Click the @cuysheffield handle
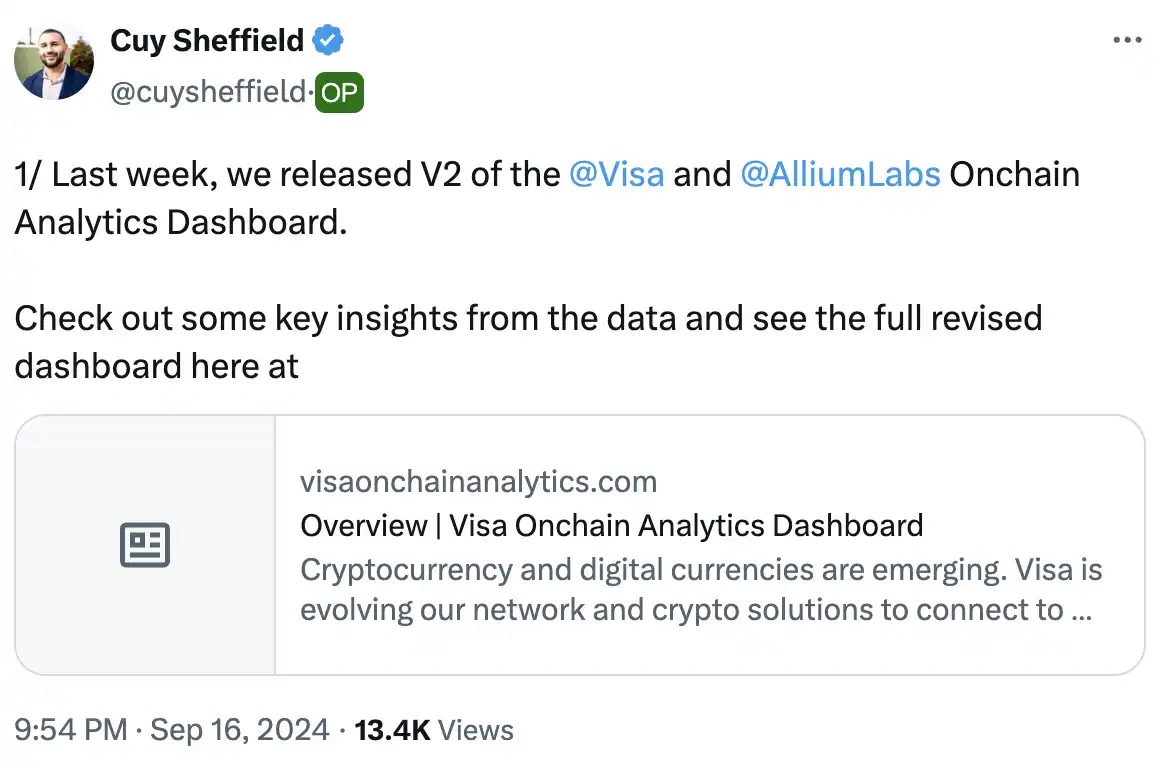 [207, 93]
